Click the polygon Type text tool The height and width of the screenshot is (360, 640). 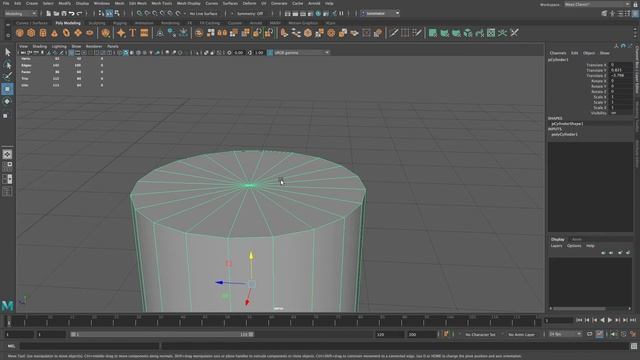pos(133,33)
